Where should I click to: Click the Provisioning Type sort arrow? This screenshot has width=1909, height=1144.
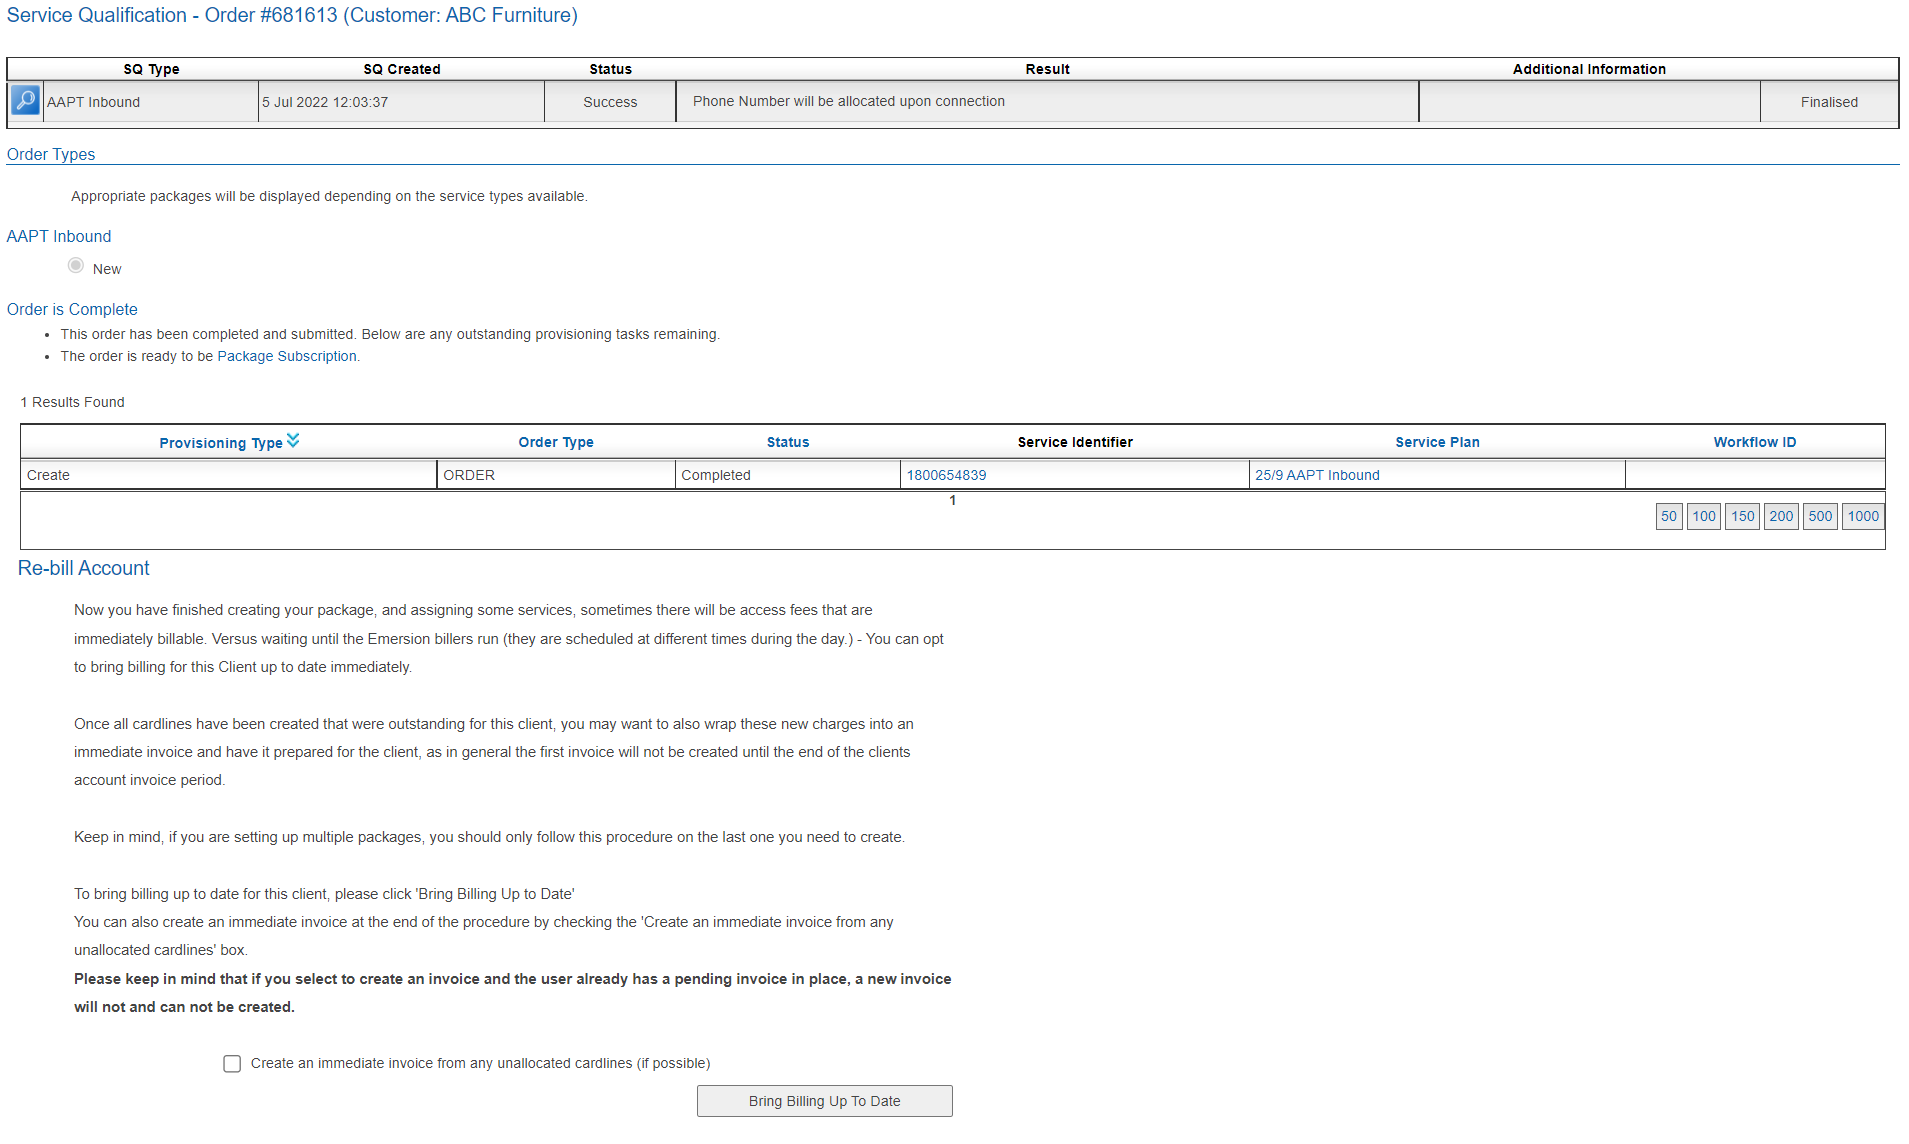click(x=293, y=441)
